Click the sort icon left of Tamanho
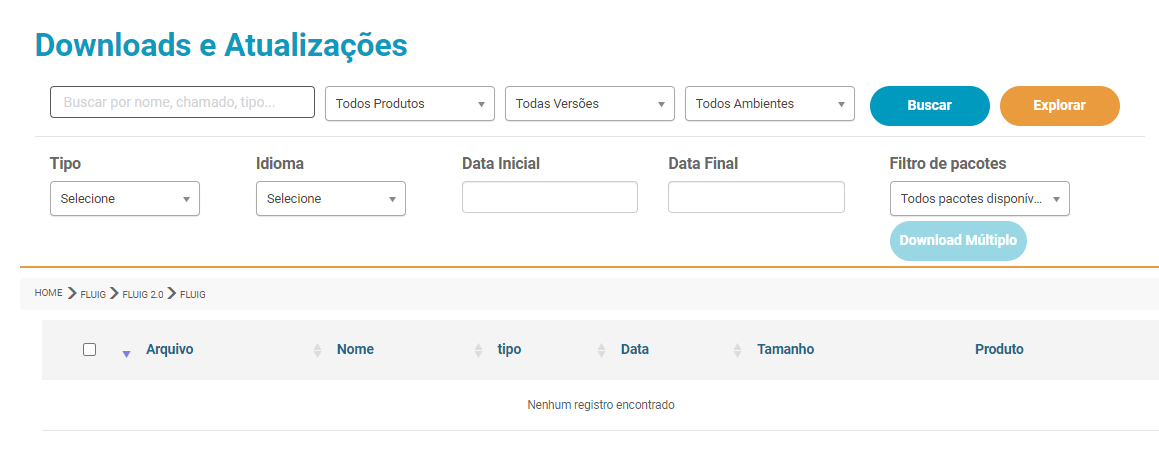The image size is (1159, 453). (737, 350)
